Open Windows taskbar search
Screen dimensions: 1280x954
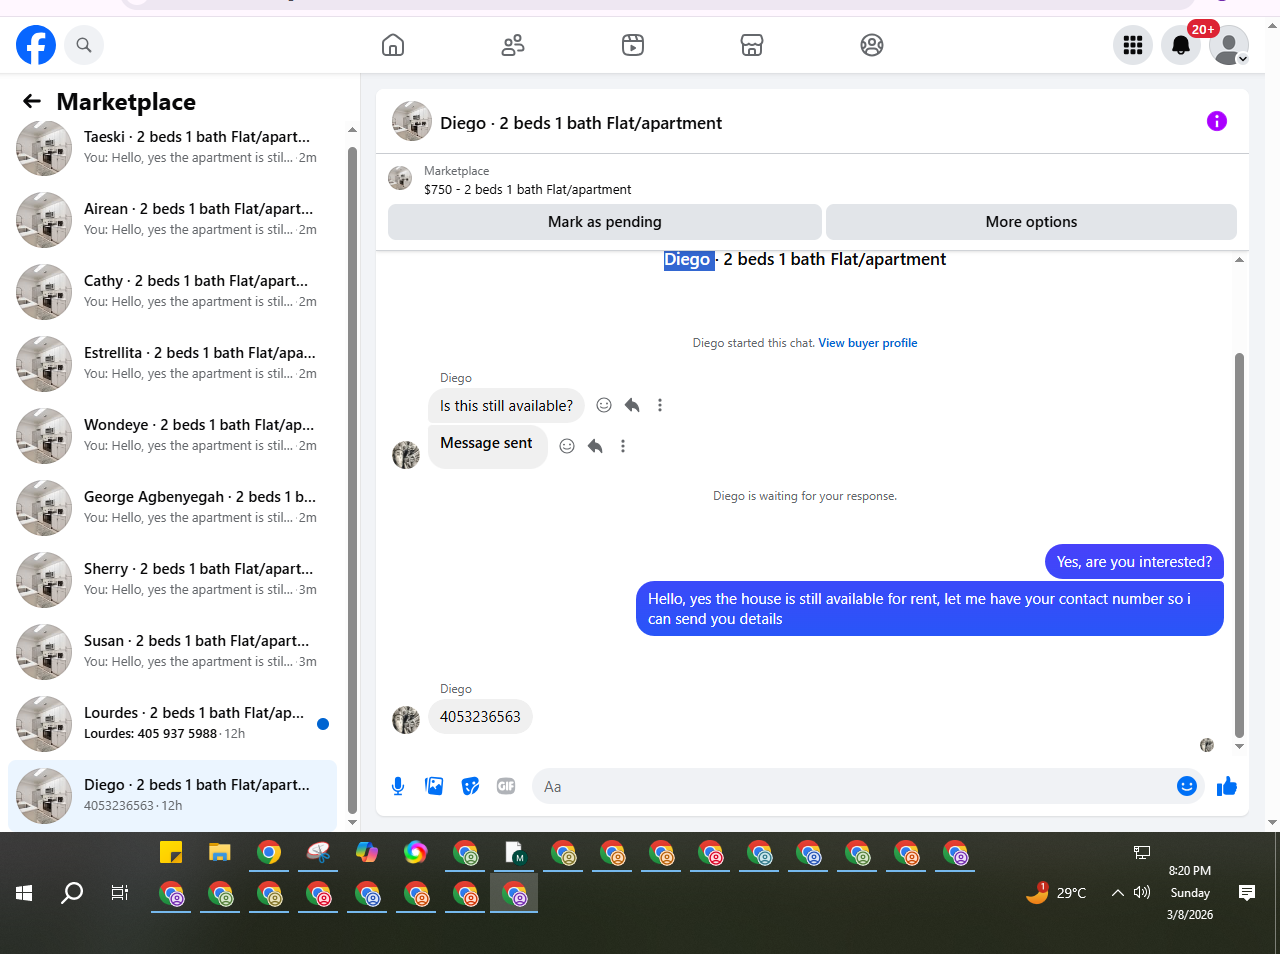tap(72, 893)
